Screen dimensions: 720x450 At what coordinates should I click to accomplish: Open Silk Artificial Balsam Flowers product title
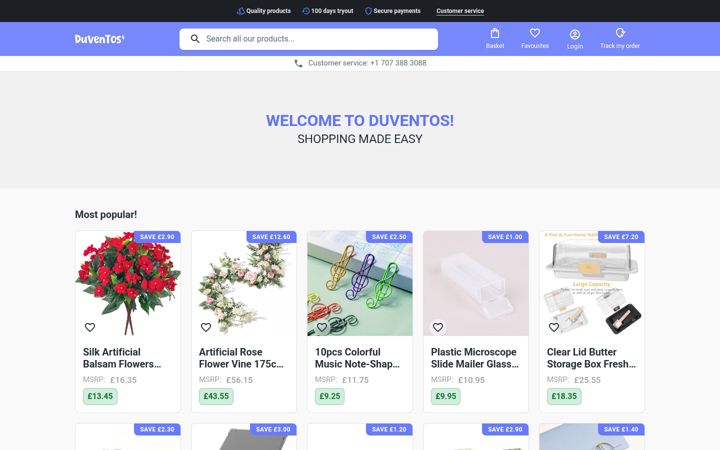122,358
